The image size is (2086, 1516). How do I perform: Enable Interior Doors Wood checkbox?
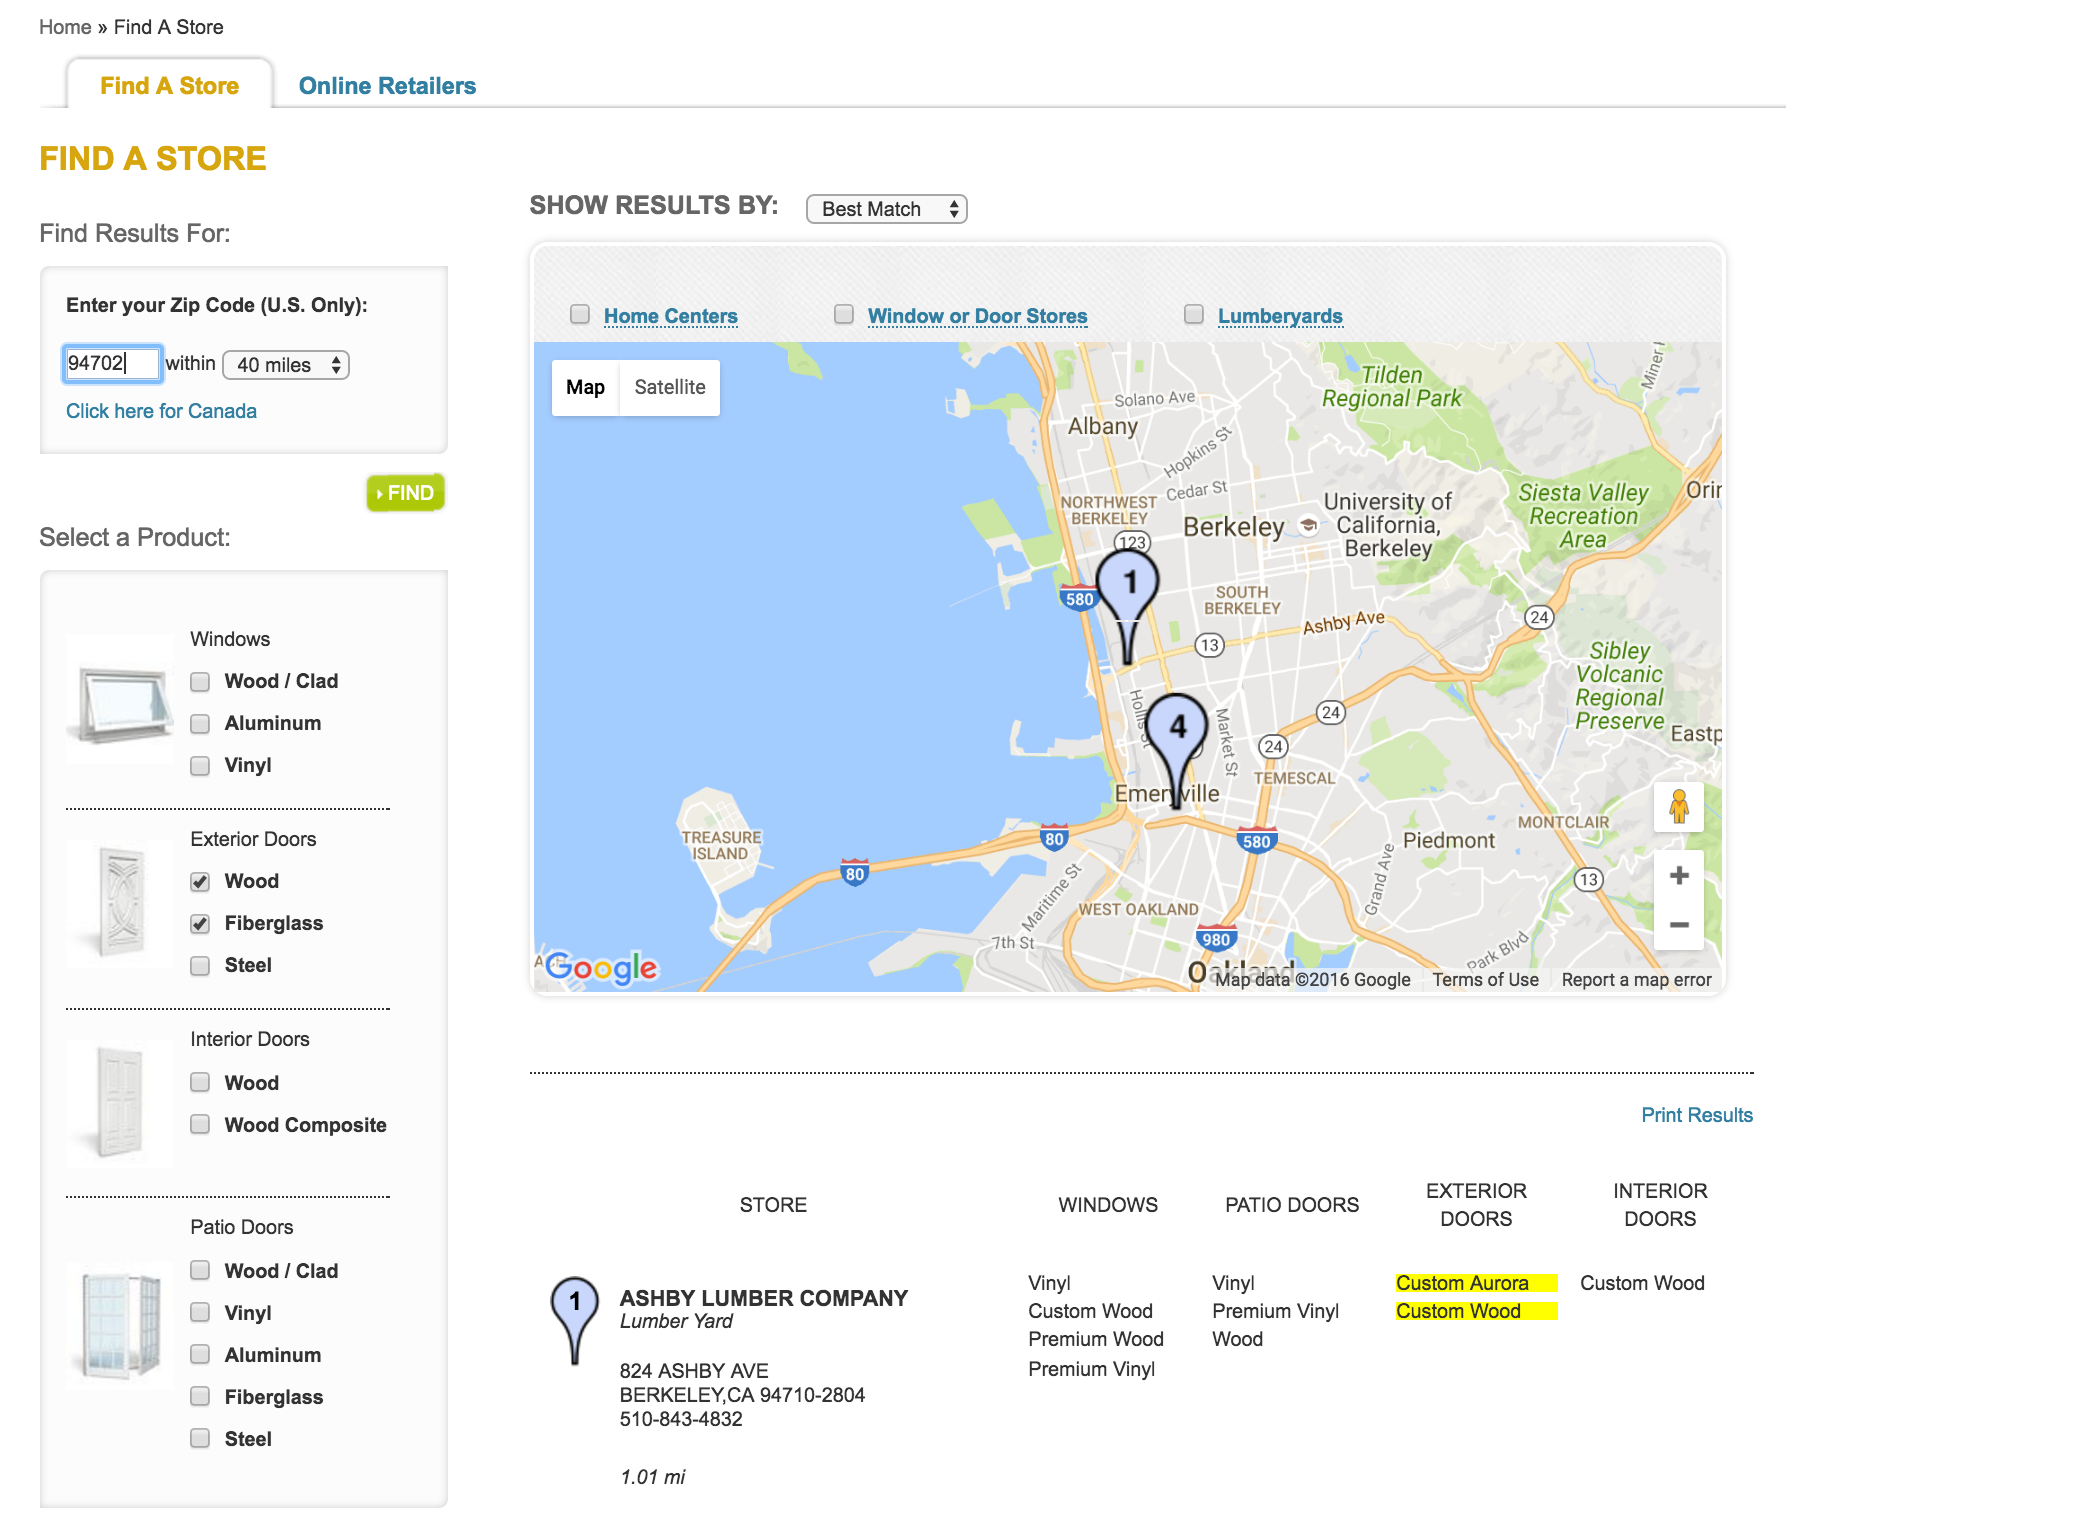point(200,1082)
